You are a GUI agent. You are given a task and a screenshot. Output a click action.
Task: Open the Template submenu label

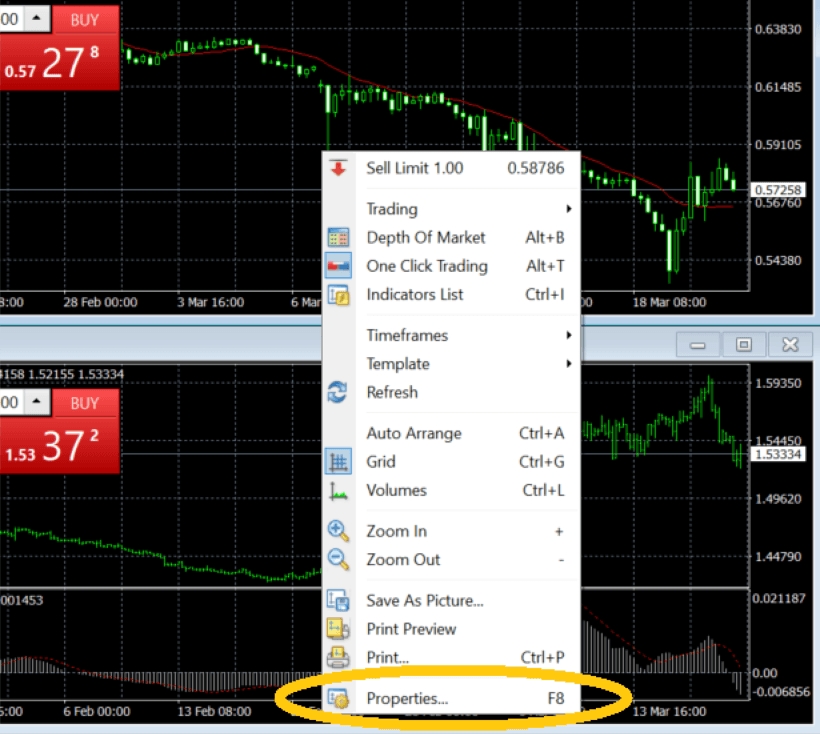point(397,364)
